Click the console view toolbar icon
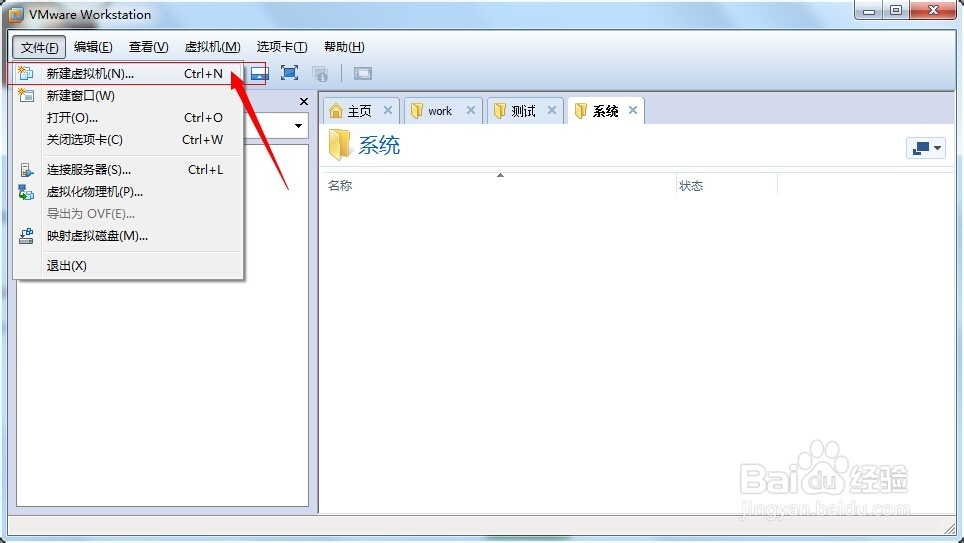 (363, 74)
